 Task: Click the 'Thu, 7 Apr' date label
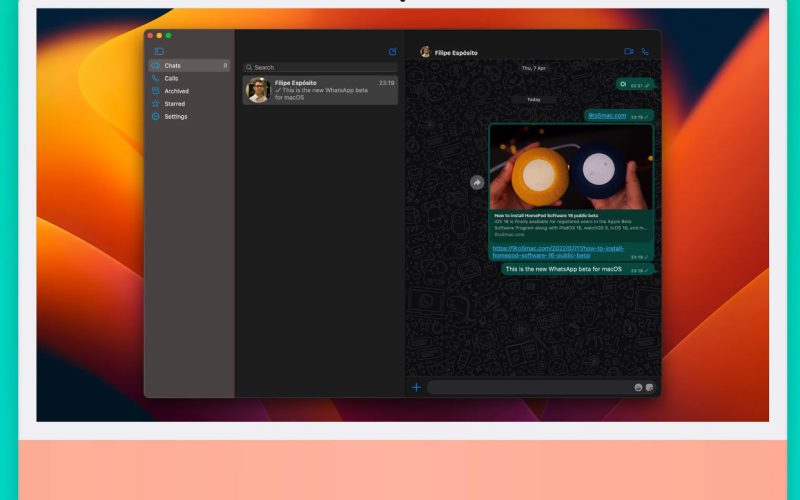tap(533, 68)
